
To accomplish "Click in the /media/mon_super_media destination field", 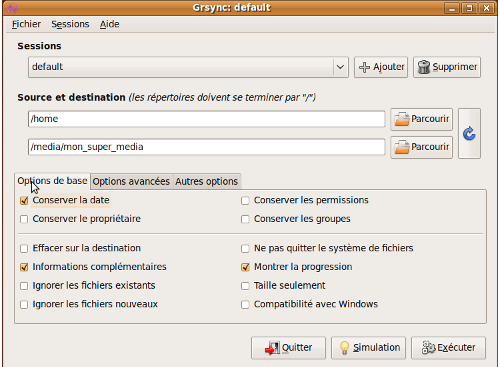I will pos(207,147).
